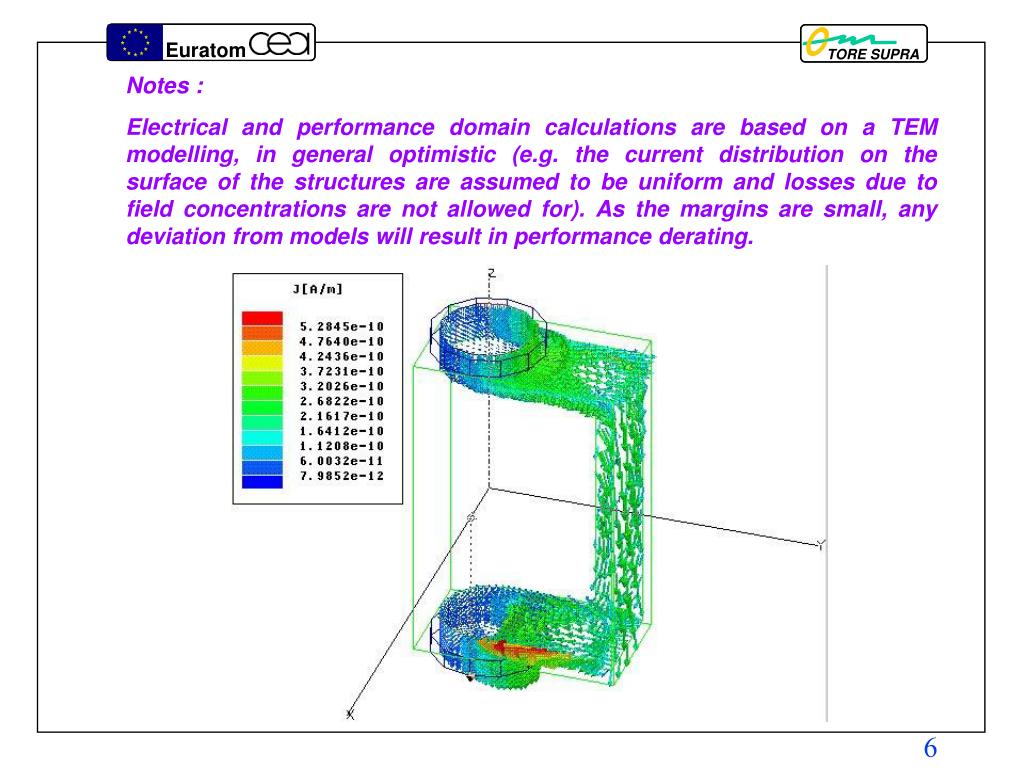
Task: Click the Euratom CEA logo
Action: point(211,42)
